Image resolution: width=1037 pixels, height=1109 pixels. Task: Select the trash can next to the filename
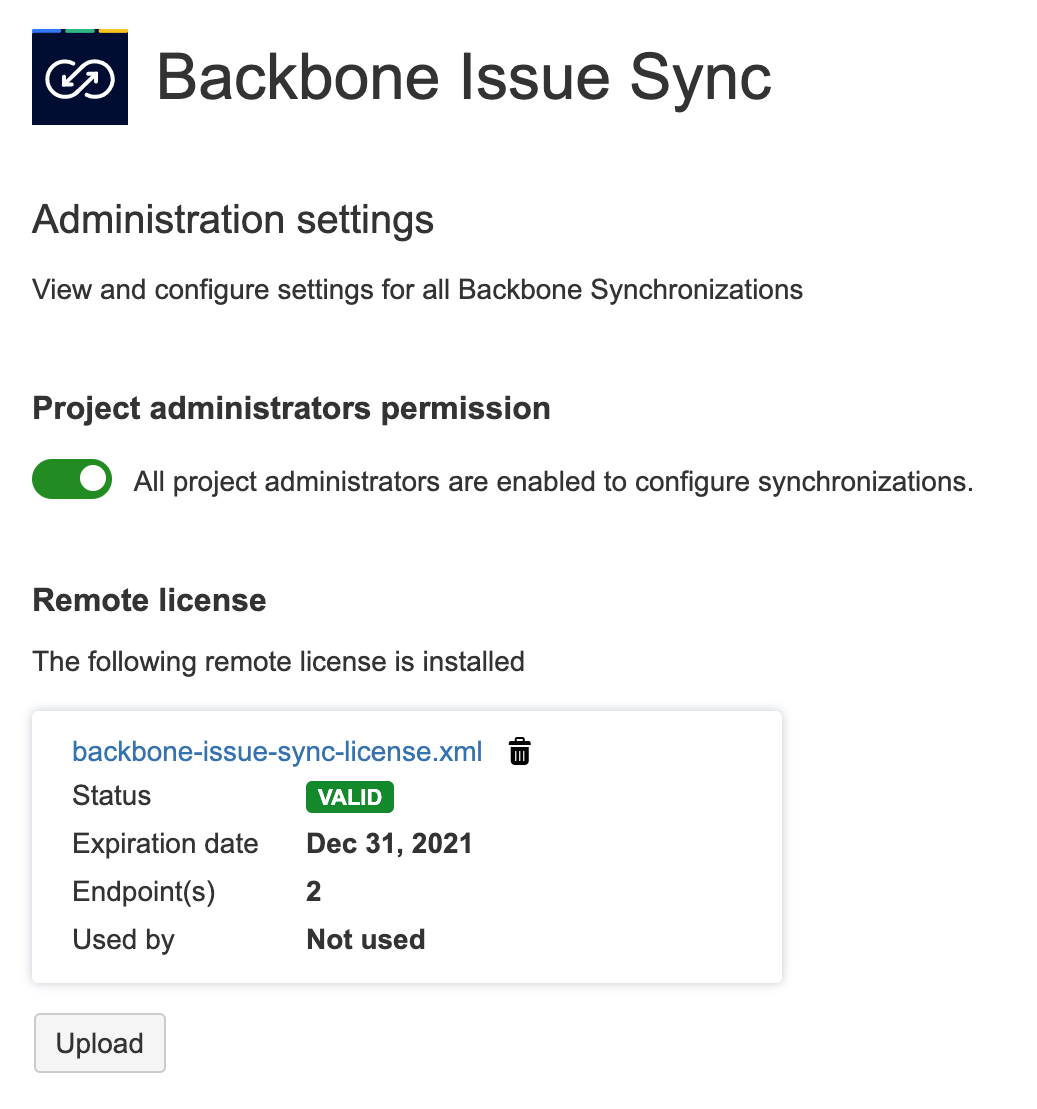519,751
